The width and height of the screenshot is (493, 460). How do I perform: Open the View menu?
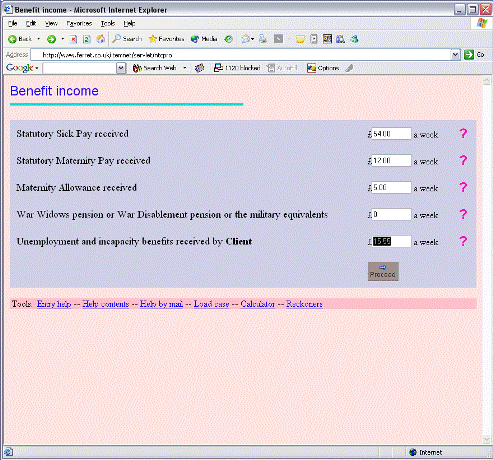(x=51, y=23)
